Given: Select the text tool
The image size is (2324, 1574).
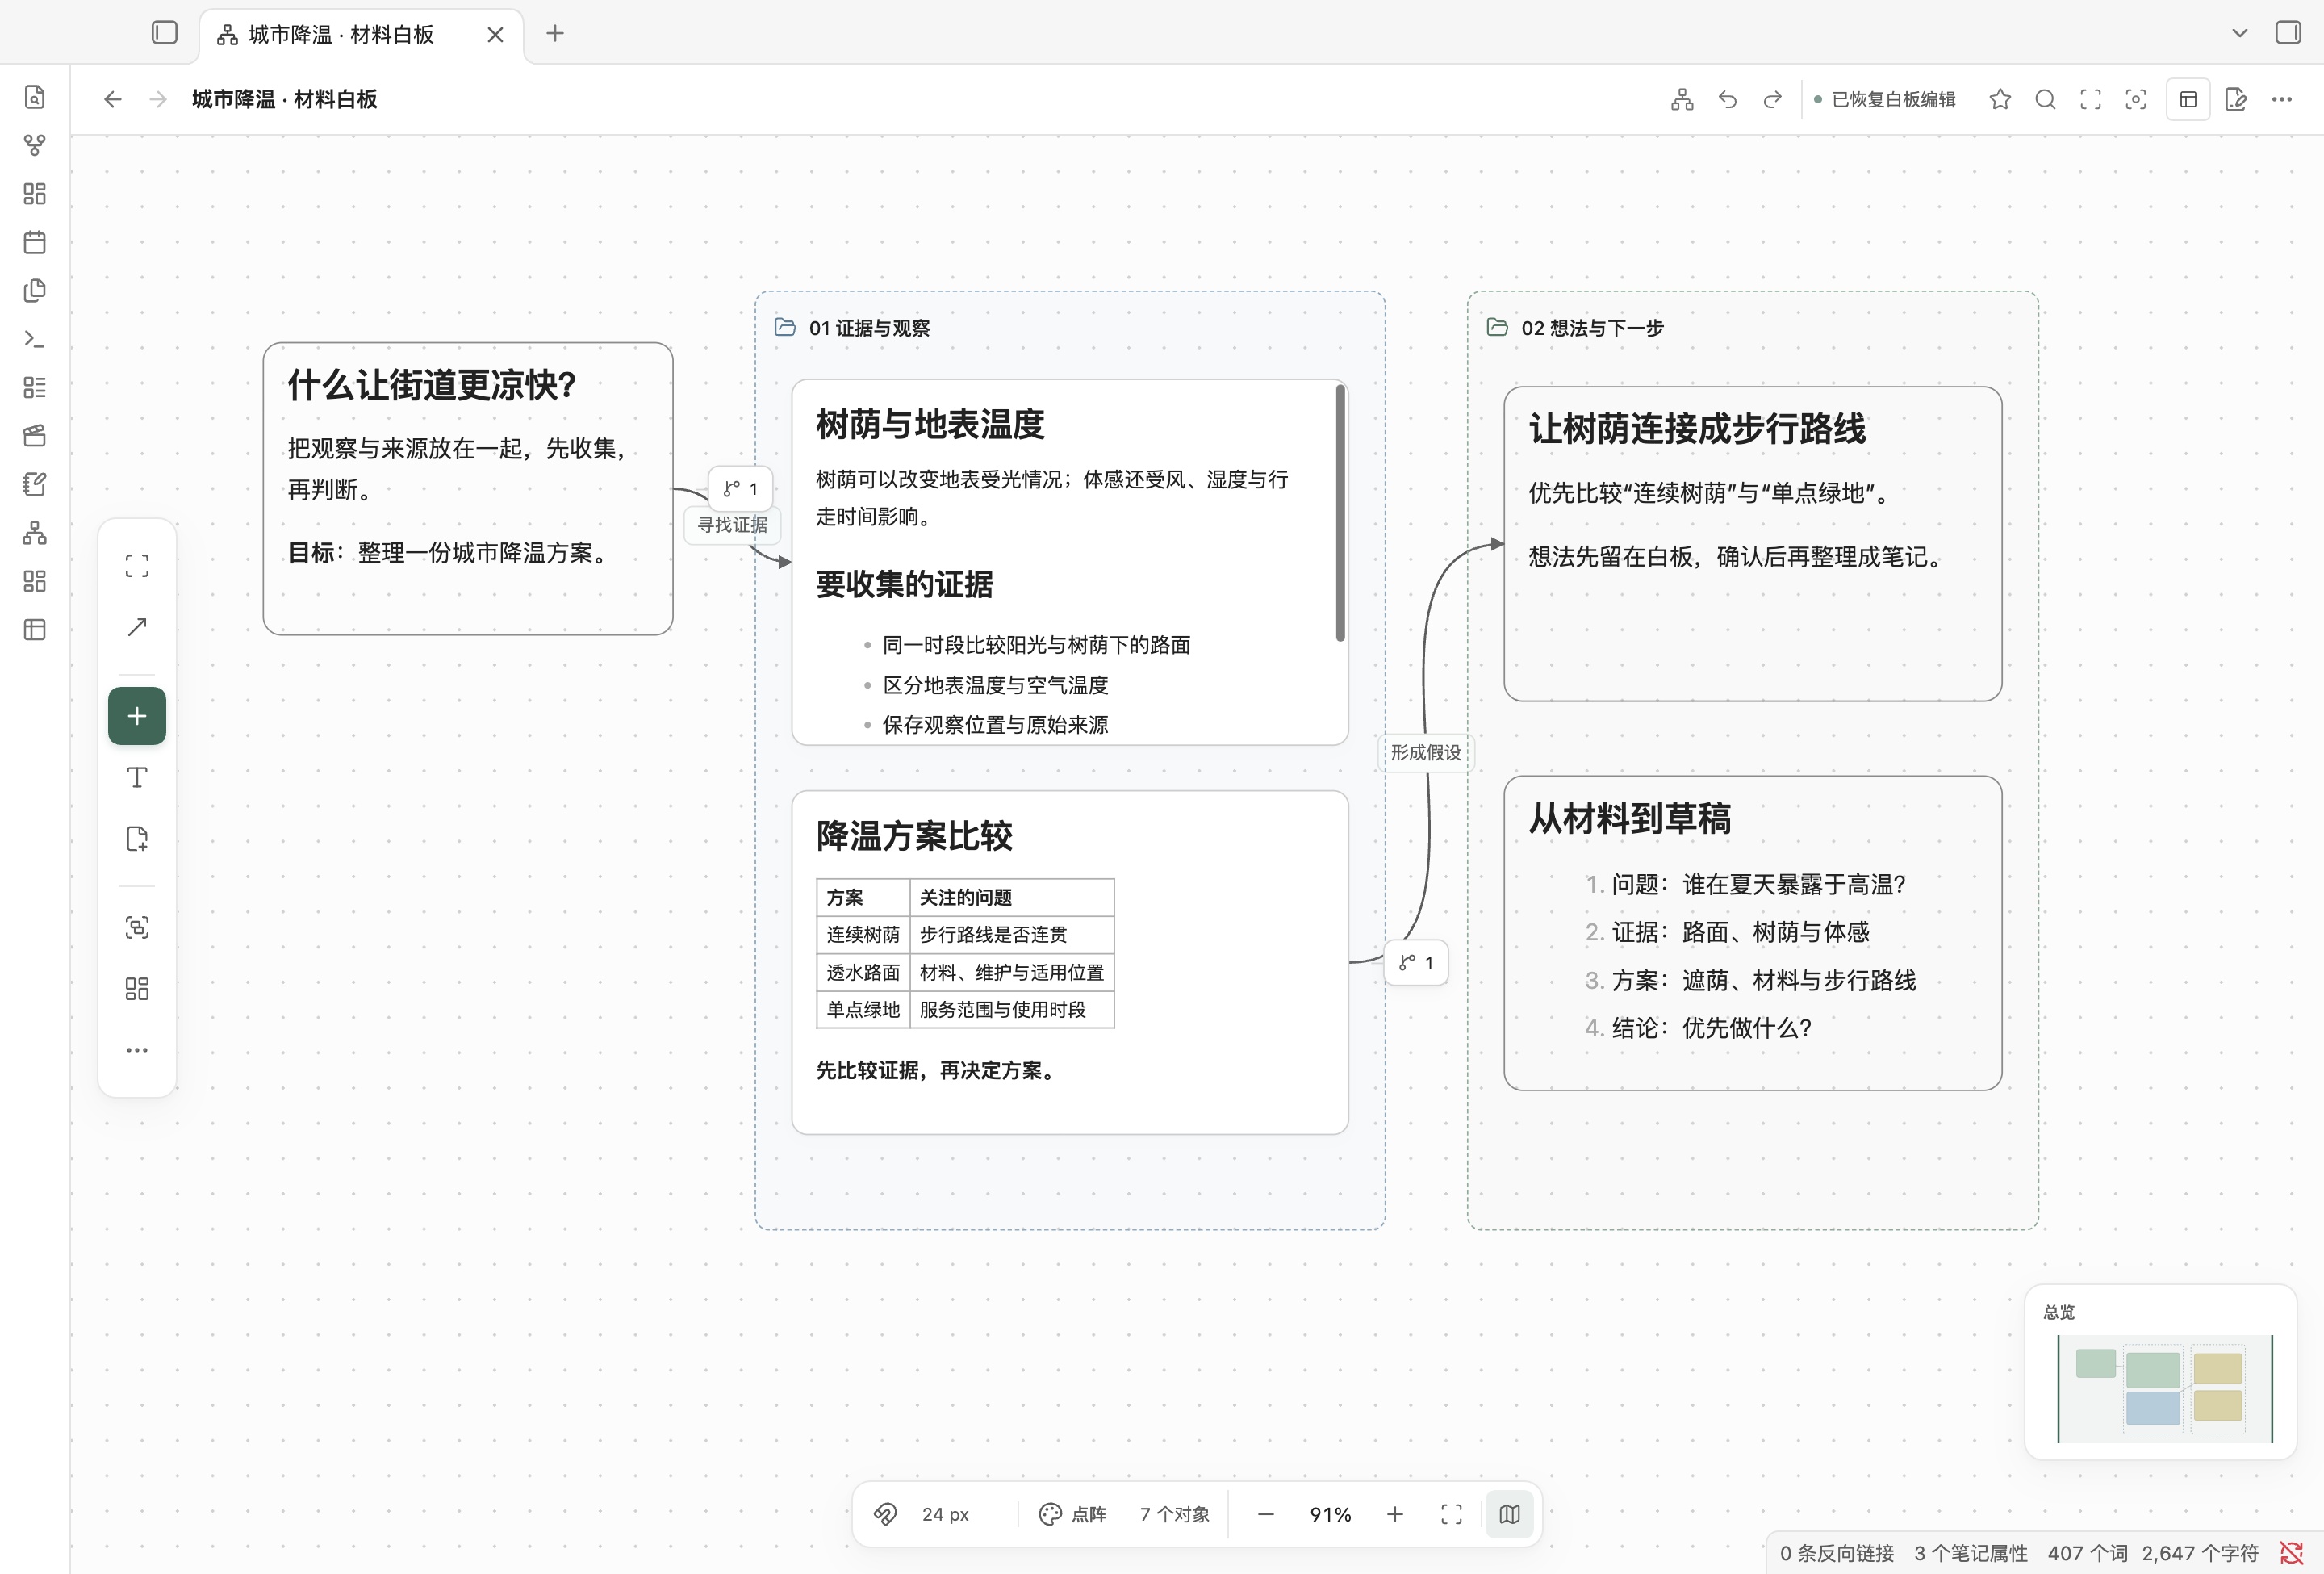Looking at the screenshot, I should point(137,777).
